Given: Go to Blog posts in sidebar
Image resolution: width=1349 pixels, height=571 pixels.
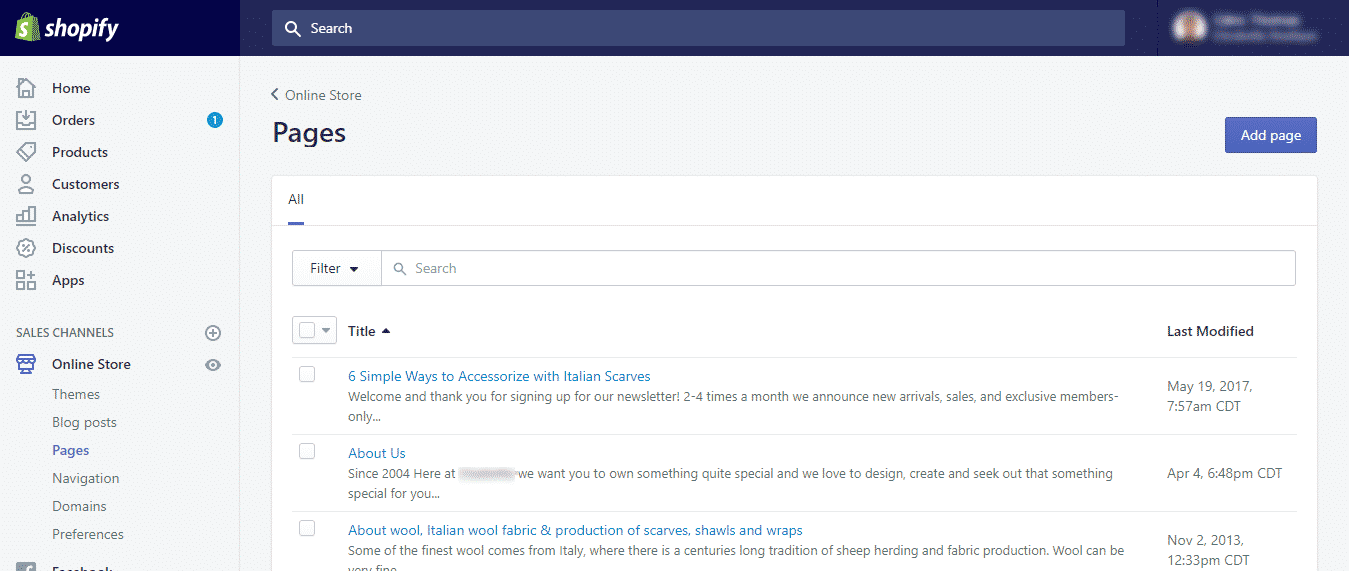Looking at the screenshot, I should [84, 422].
